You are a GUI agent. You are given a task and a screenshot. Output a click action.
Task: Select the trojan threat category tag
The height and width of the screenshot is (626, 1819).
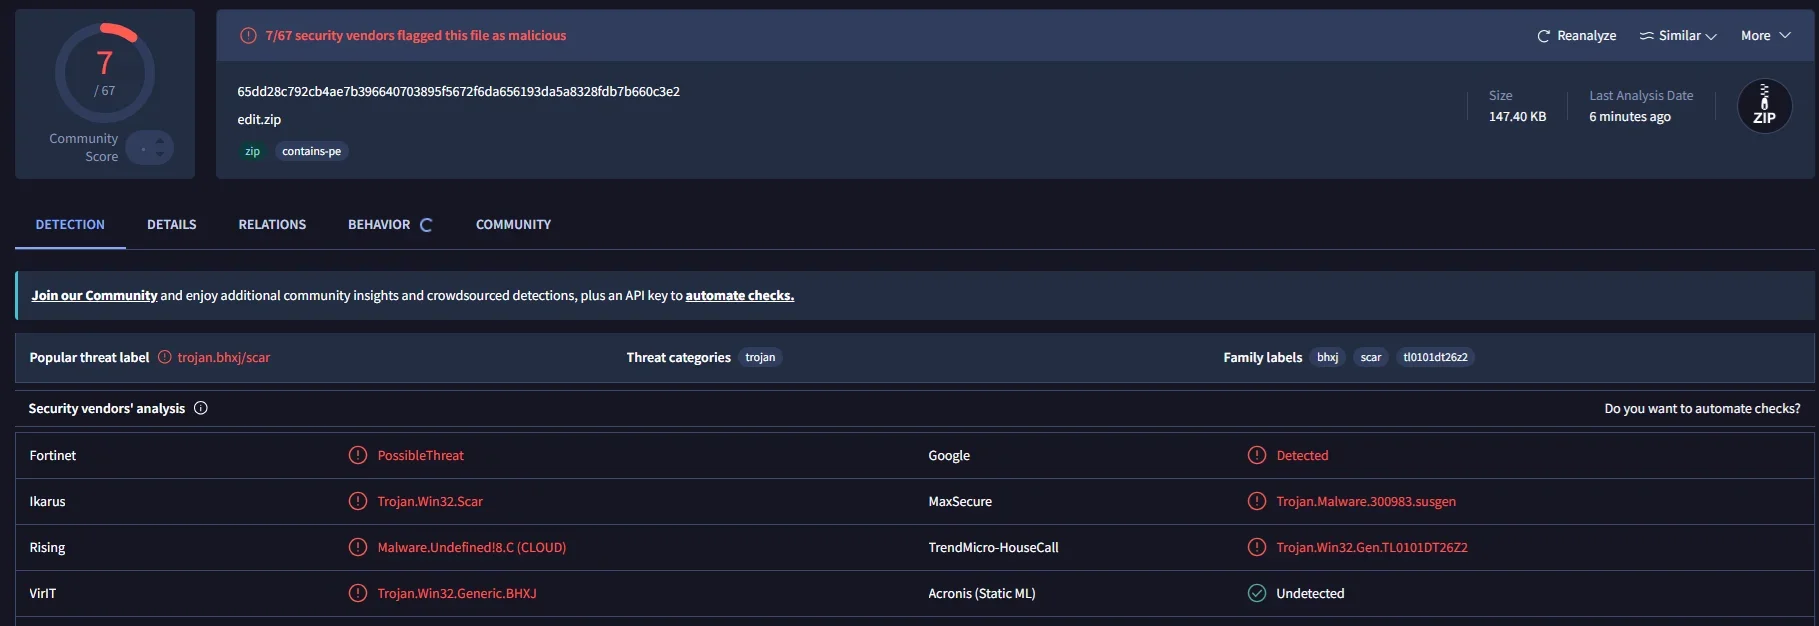coord(760,358)
